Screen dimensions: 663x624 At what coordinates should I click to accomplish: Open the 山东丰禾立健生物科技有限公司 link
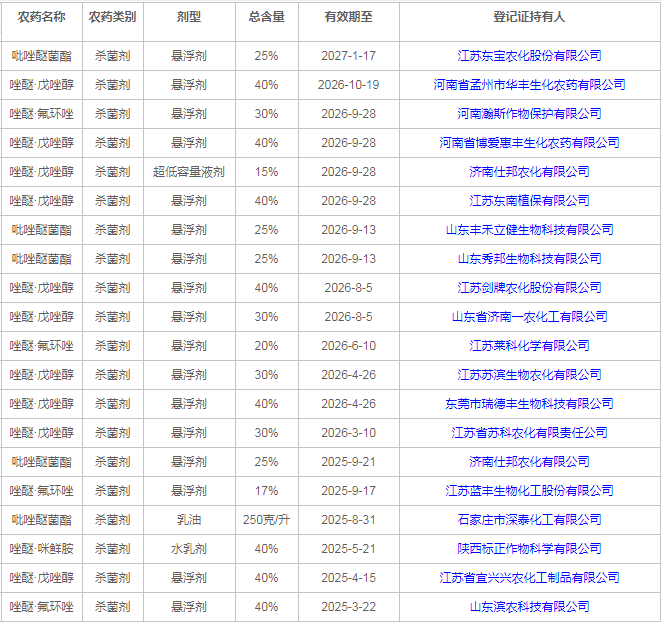click(x=529, y=230)
